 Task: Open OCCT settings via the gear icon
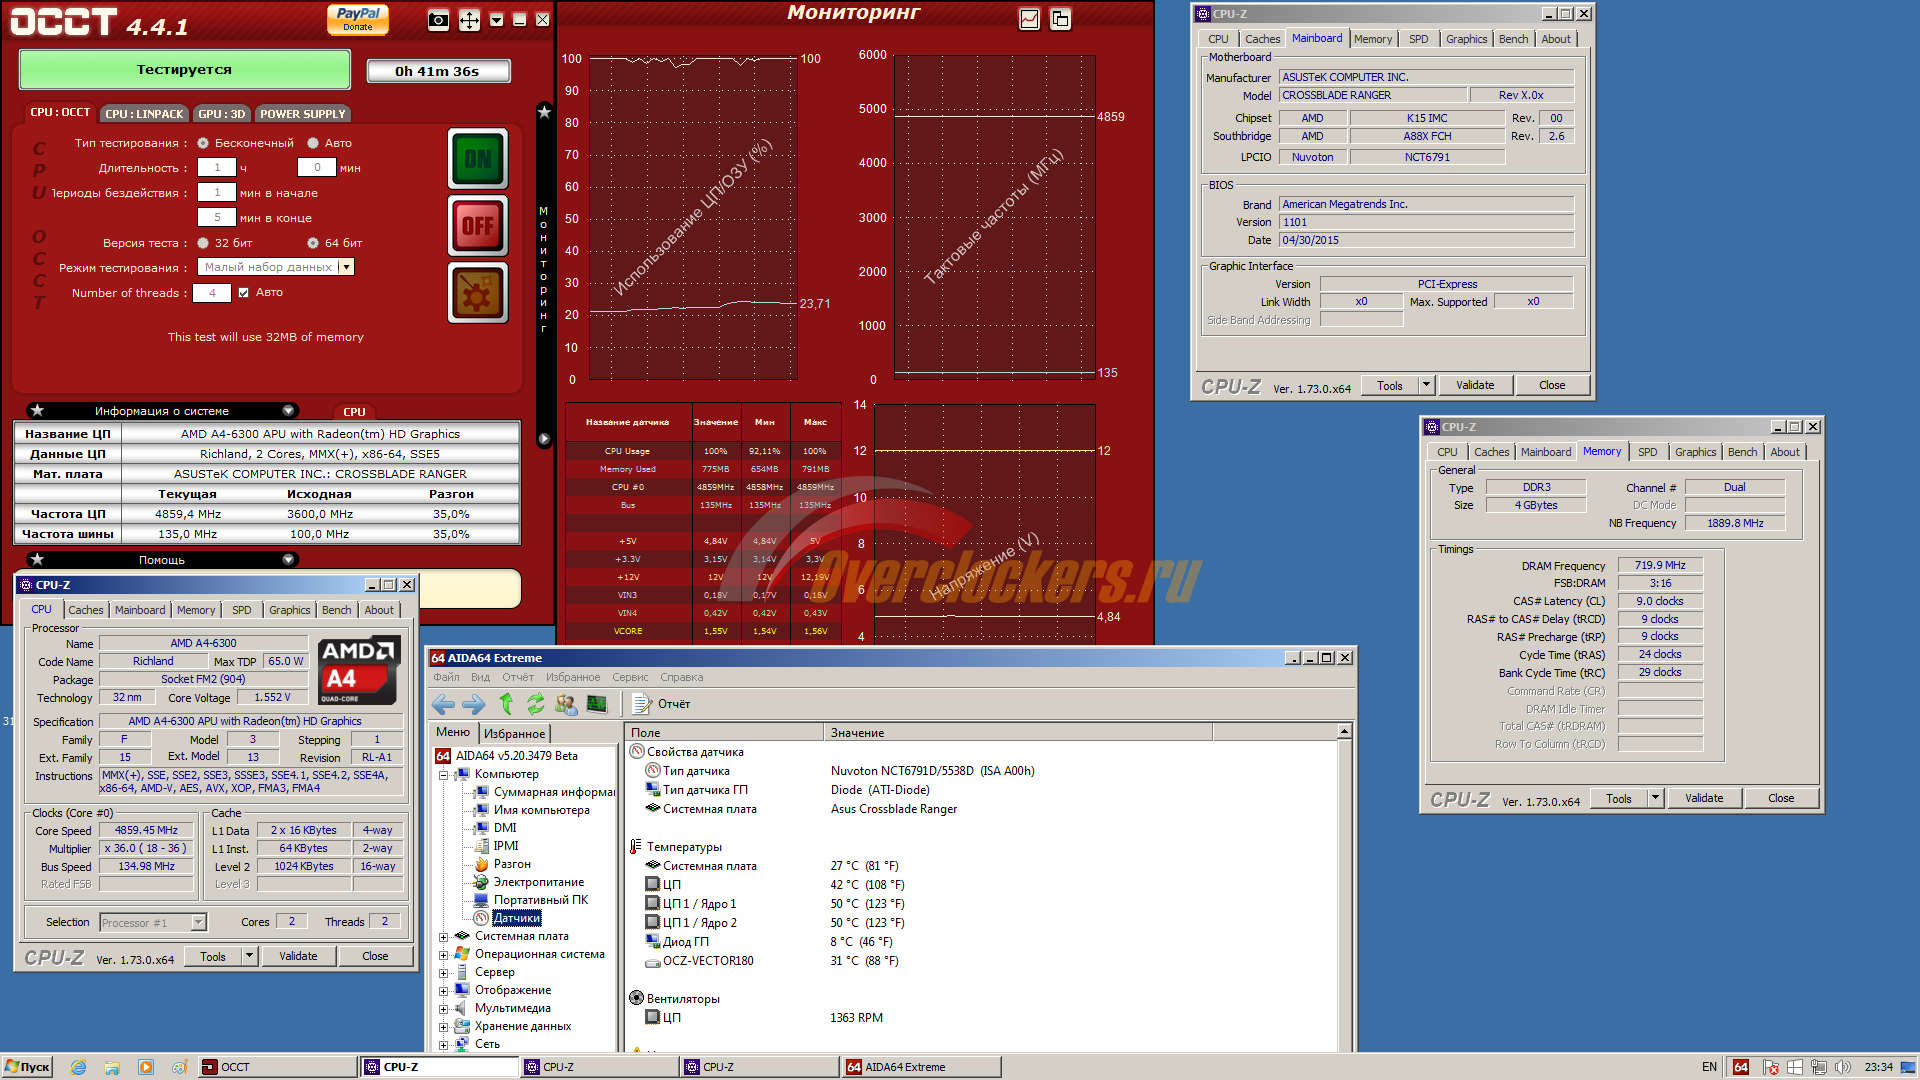(478, 293)
